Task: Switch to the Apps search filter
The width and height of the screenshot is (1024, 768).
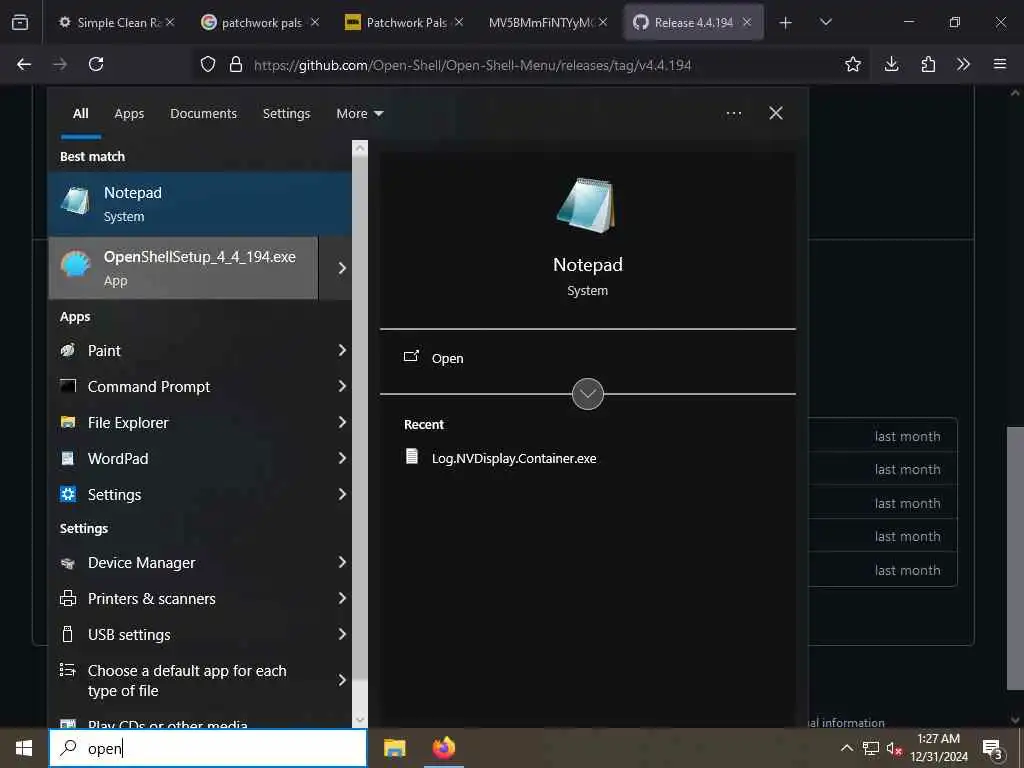Action: click(129, 114)
